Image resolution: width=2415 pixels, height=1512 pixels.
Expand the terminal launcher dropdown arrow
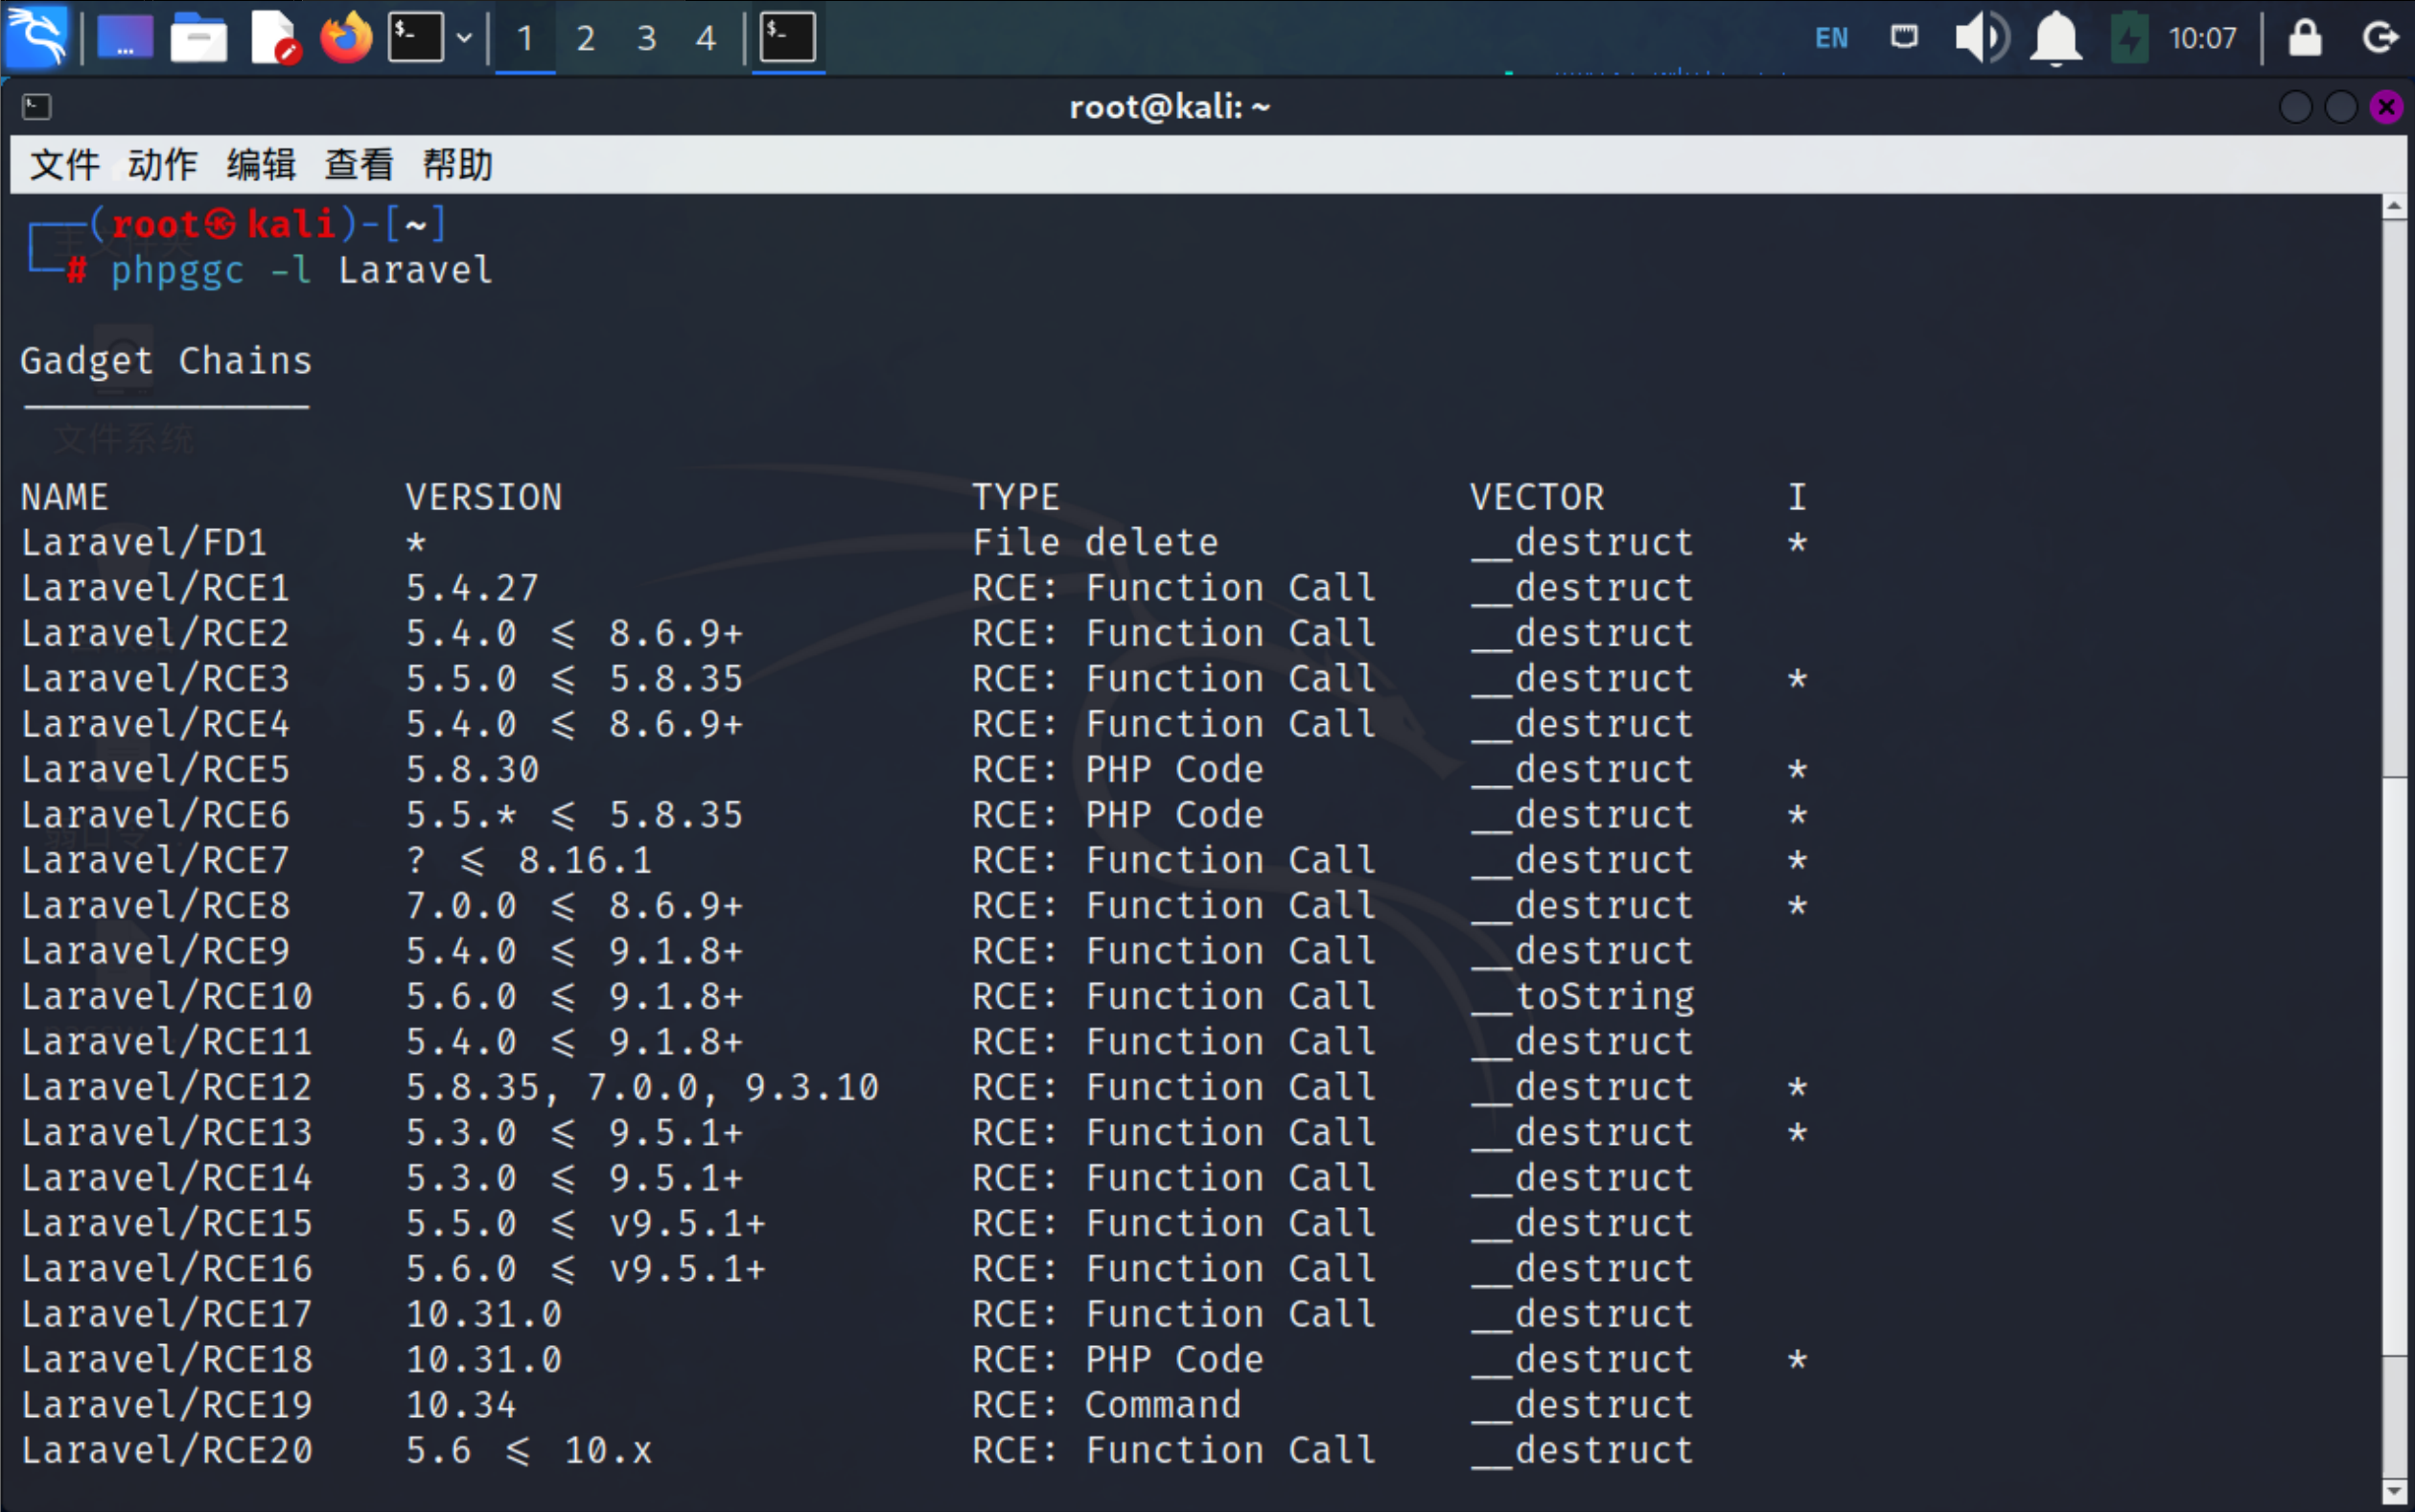coord(464,38)
